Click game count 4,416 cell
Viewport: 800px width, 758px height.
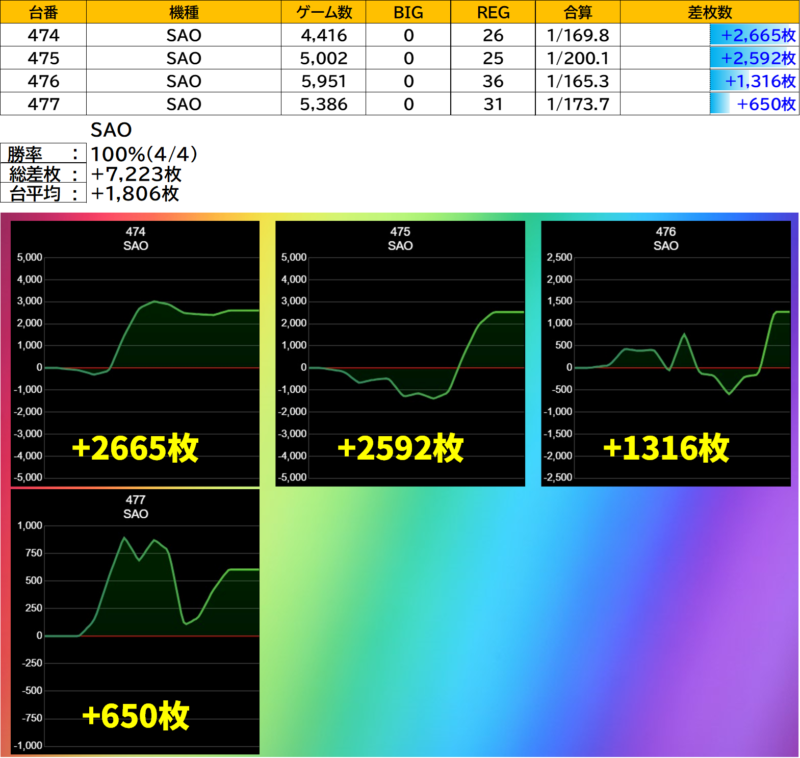click(323, 35)
